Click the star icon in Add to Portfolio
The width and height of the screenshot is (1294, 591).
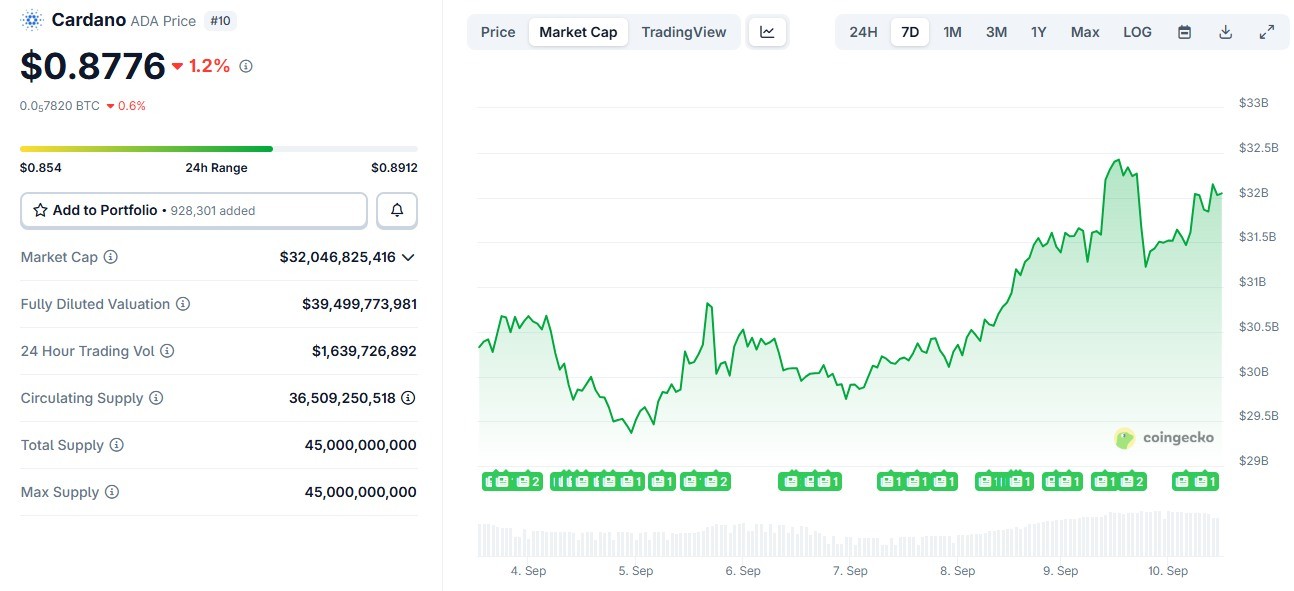pyautogui.click(x=41, y=210)
